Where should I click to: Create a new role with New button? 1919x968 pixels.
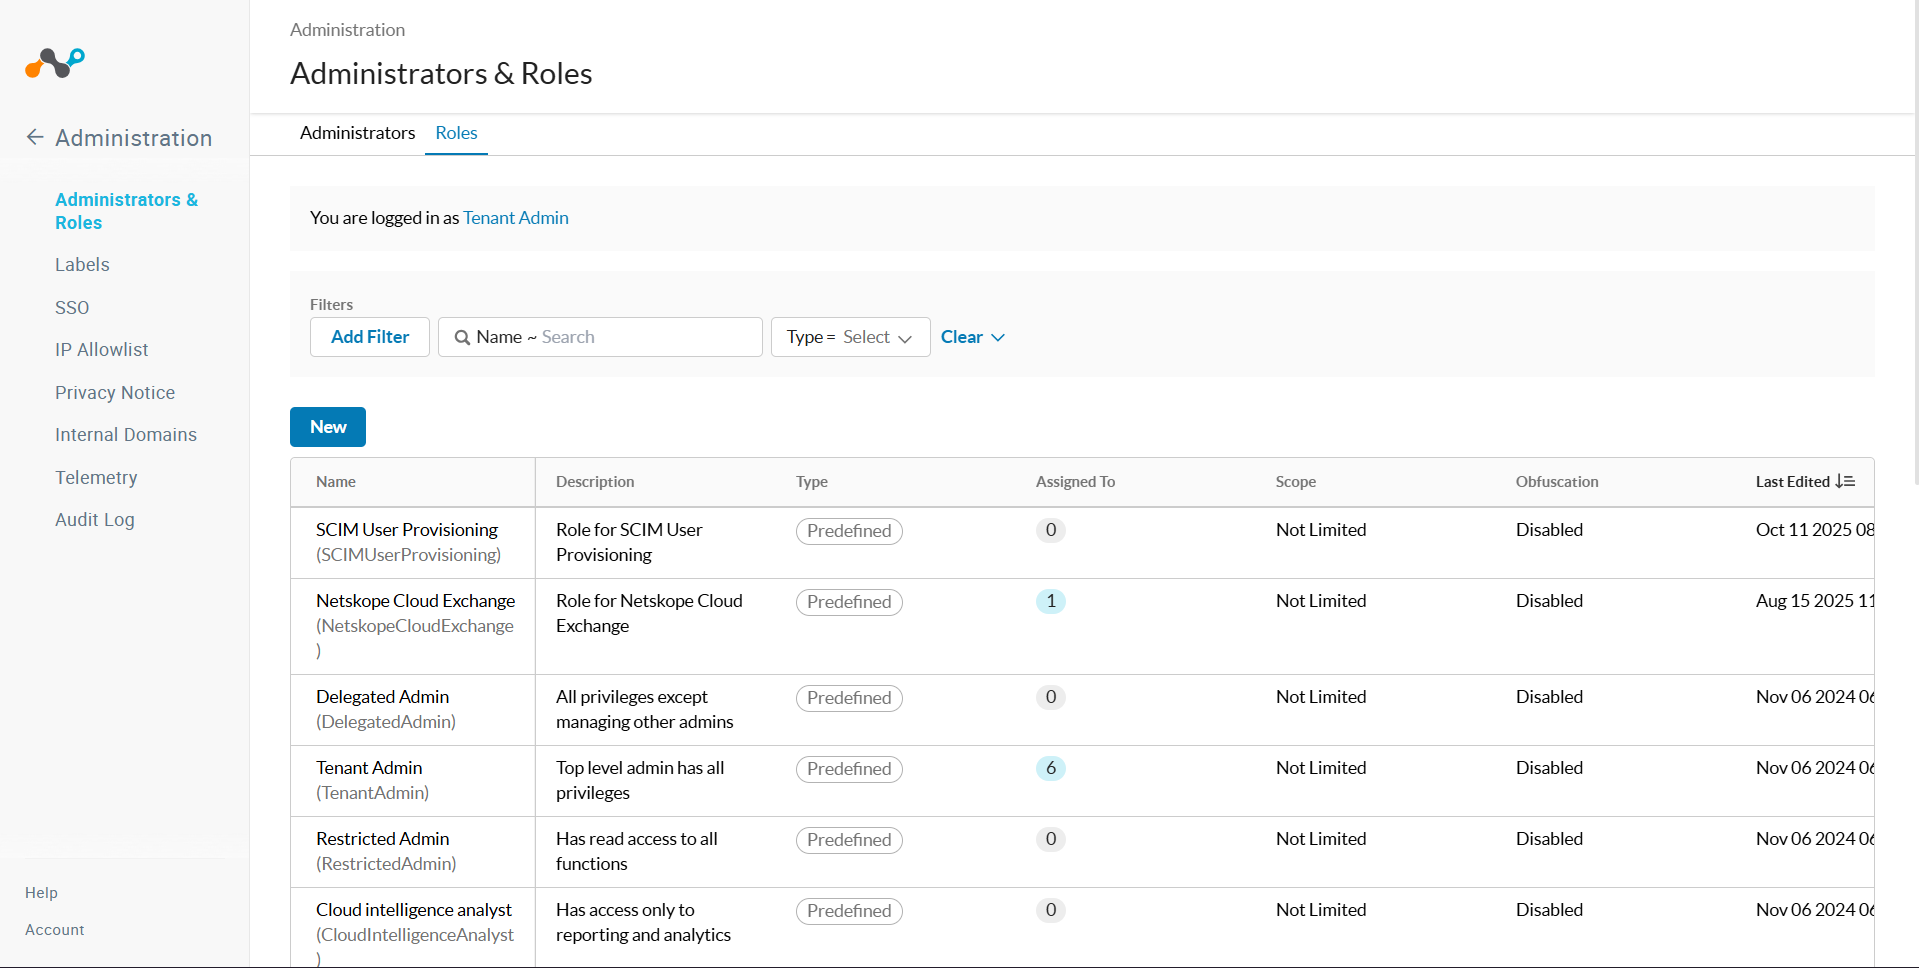[x=328, y=427]
